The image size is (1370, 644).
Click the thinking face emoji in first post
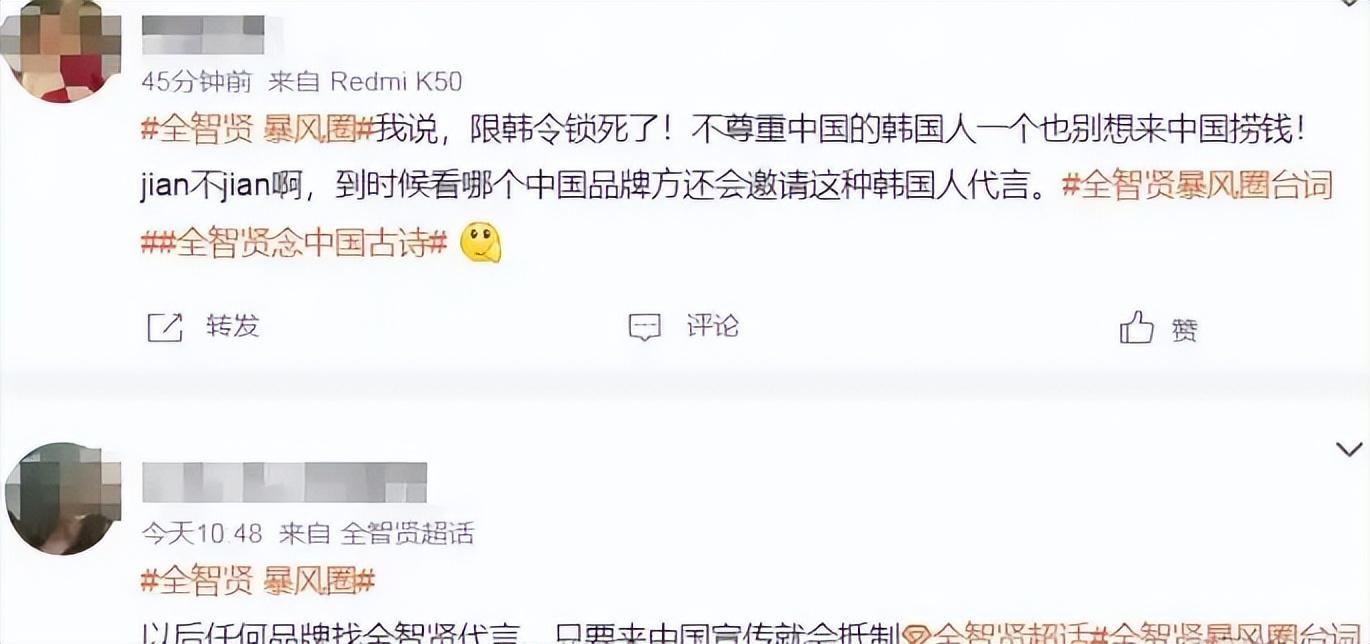(x=480, y=243)
